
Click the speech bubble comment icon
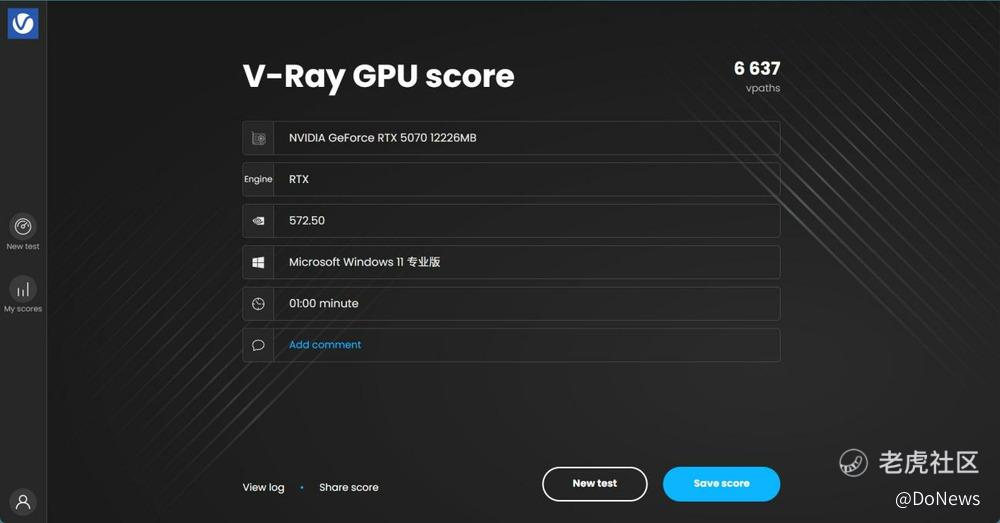coord(258,345)
